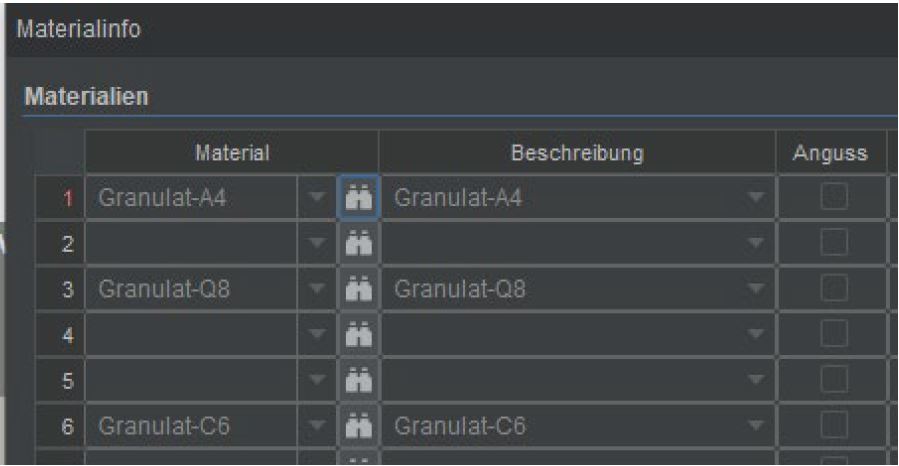Expand Material dropdown arrow in row 5

[316, 380]
